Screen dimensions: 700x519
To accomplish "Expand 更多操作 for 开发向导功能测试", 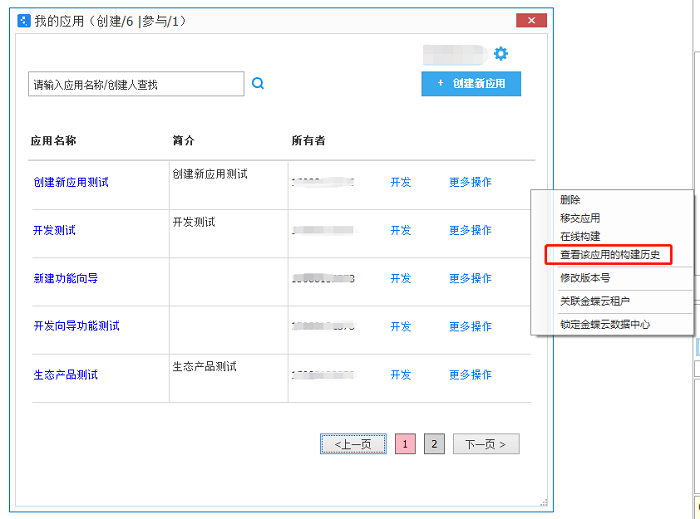I will pos(470,327).
